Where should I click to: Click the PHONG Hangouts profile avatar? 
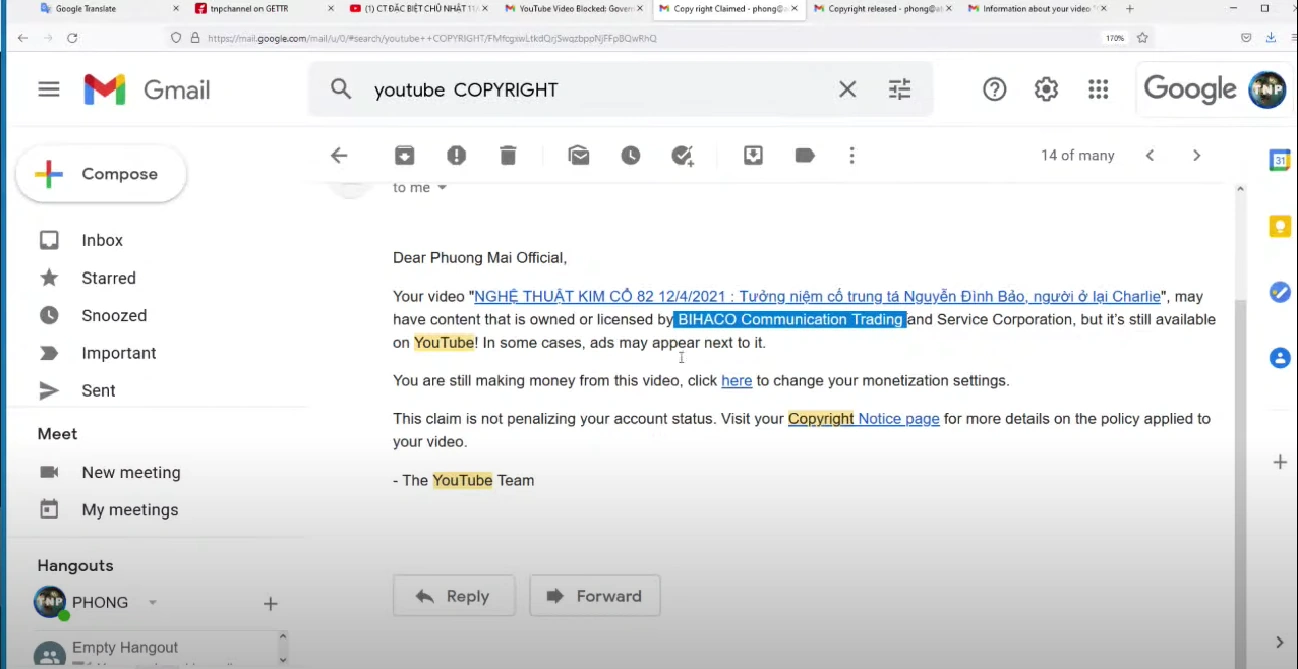[50, 602]
